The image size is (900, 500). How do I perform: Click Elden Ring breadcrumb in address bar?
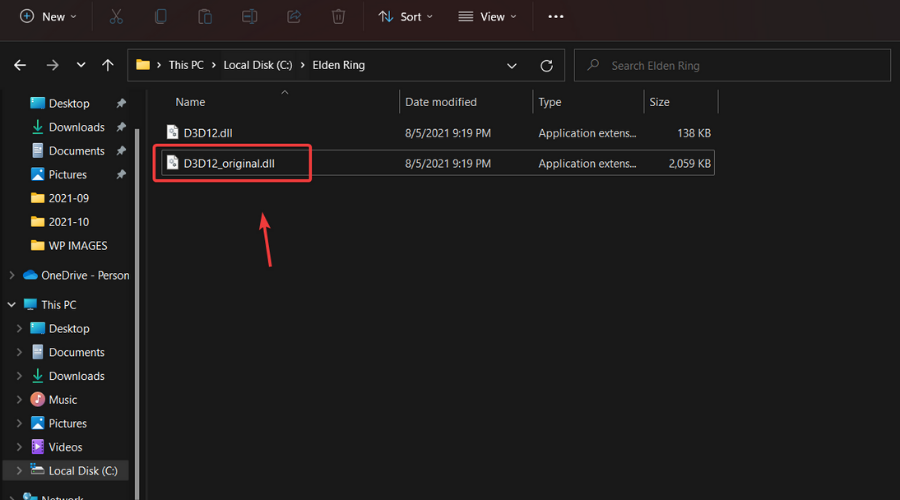[339, 65]
